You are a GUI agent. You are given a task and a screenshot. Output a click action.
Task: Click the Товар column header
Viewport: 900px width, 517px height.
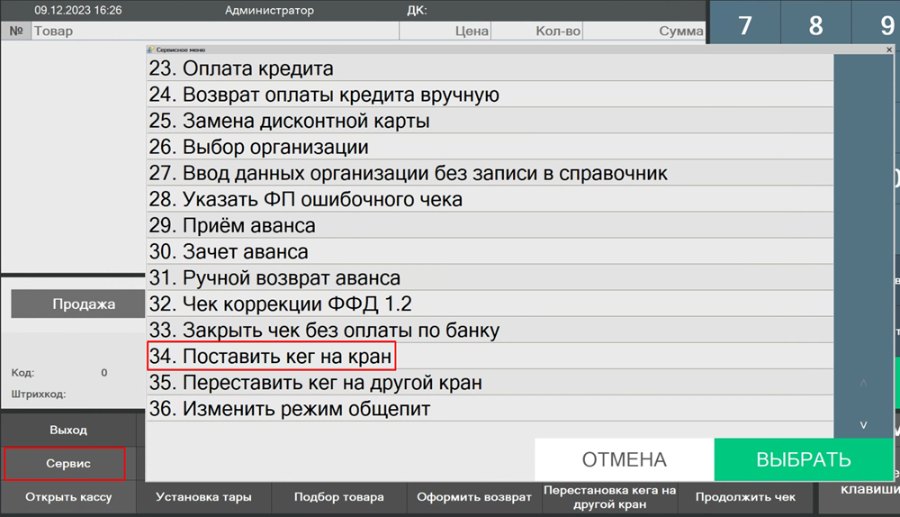[x=215, y=31]
